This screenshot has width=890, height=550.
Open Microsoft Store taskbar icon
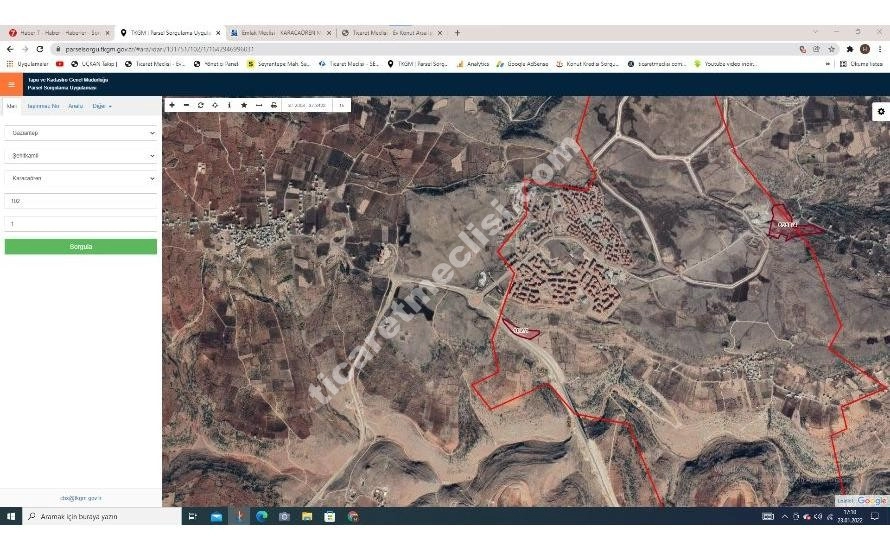(x=330, y=516)
